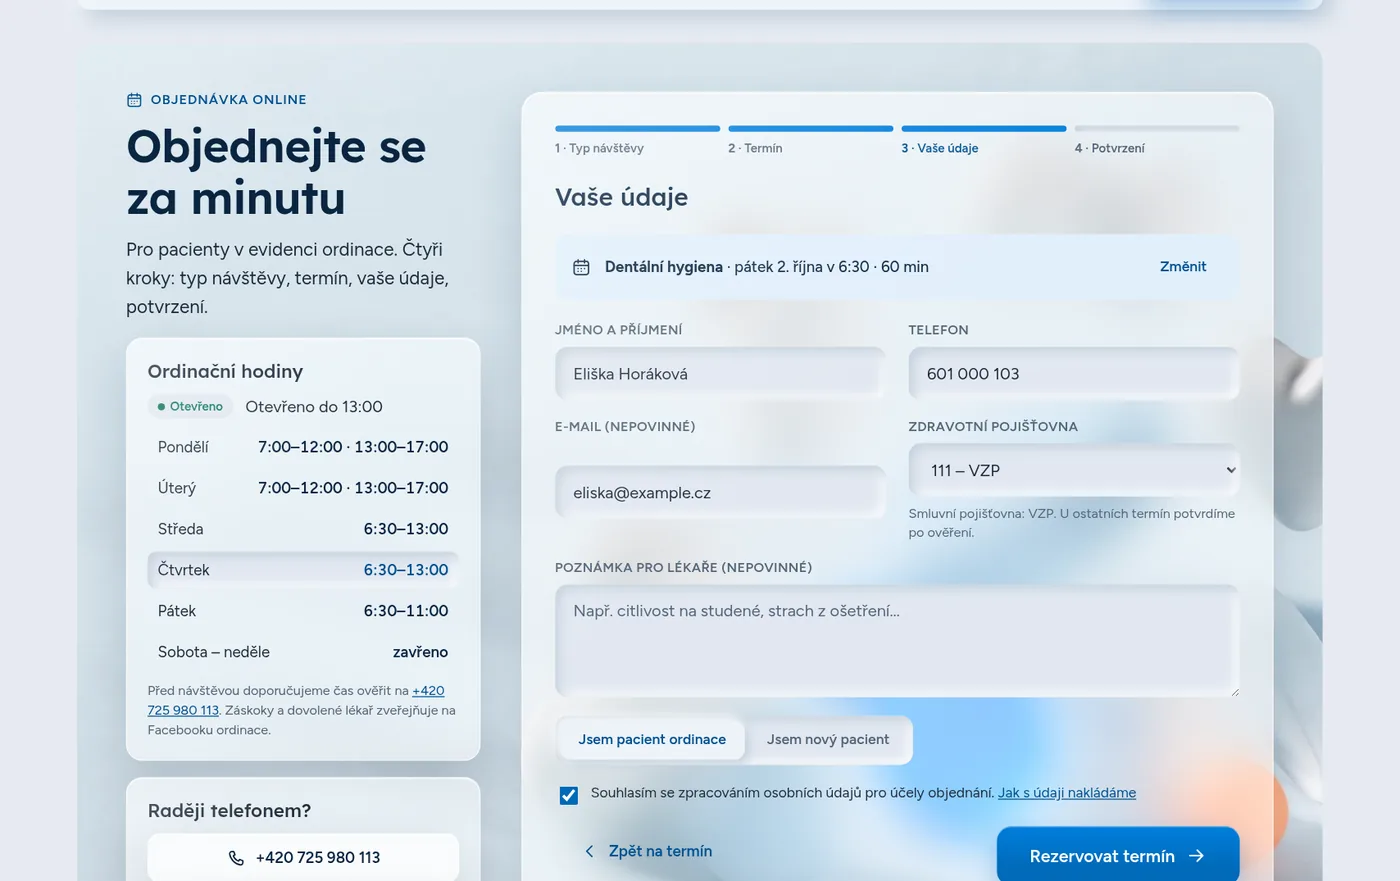The height and width of the screenshot is (881, 1400).
Task: Click the Poznámka pro lékaře textarea
Action: point(897,641)
